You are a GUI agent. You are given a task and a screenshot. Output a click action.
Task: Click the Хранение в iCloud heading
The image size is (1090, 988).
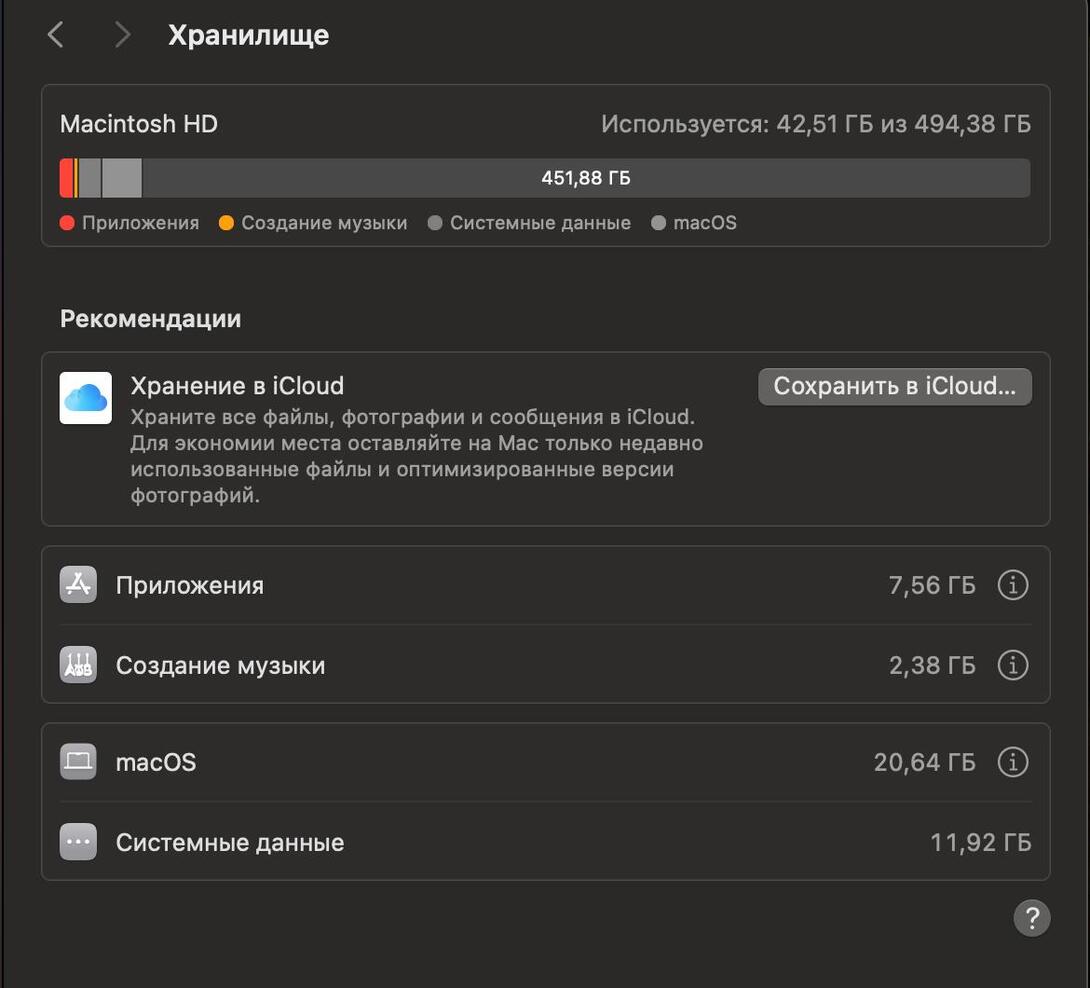237,386
